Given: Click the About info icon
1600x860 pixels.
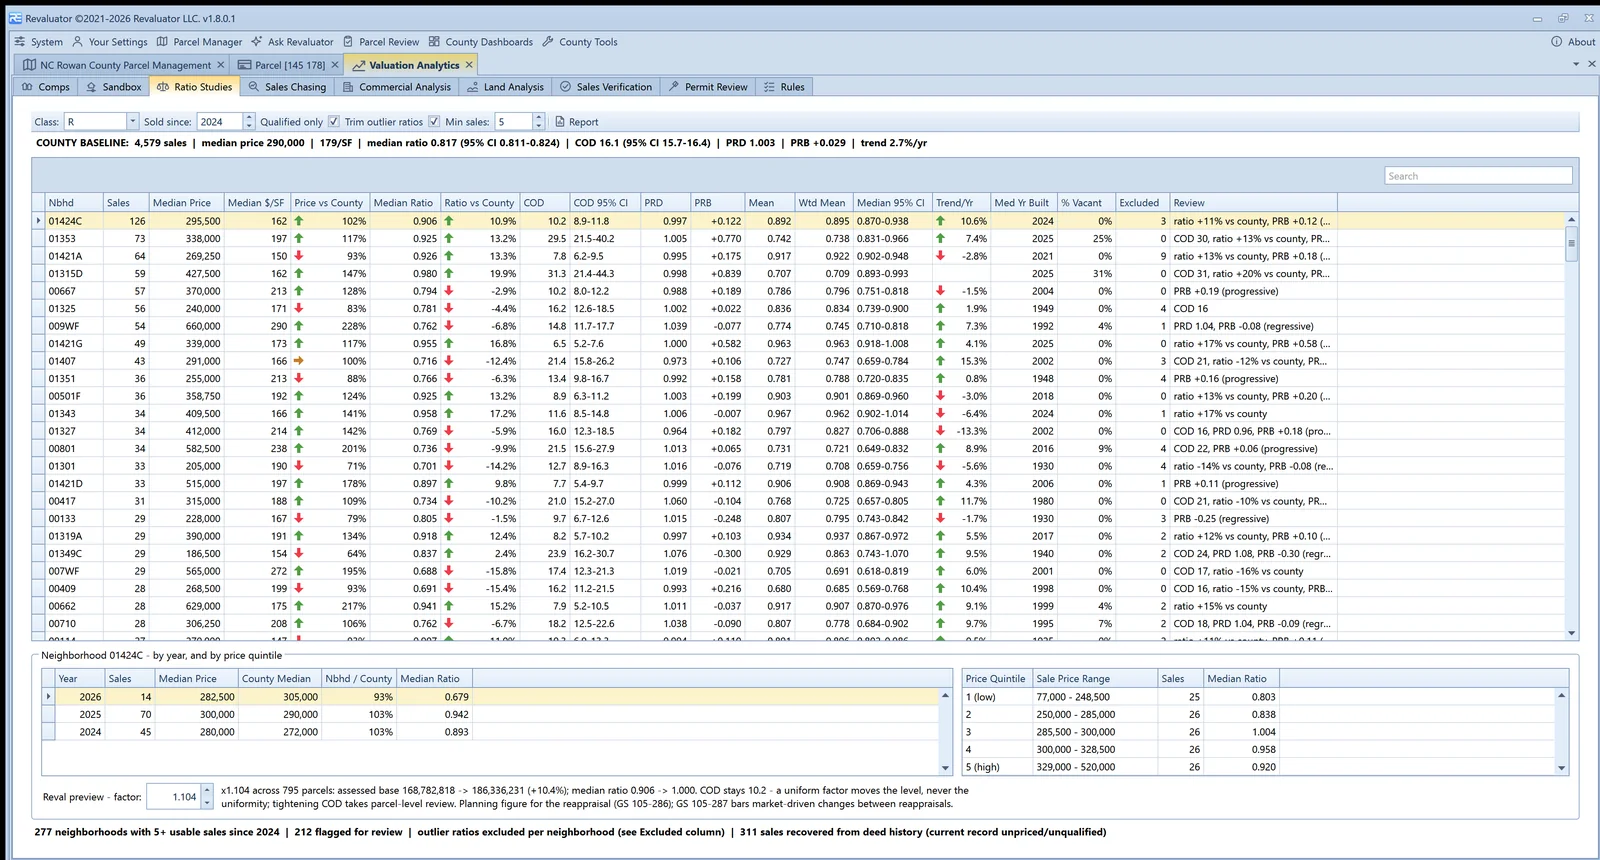Looking at the screenshot, I should (x=1556, y=42).
